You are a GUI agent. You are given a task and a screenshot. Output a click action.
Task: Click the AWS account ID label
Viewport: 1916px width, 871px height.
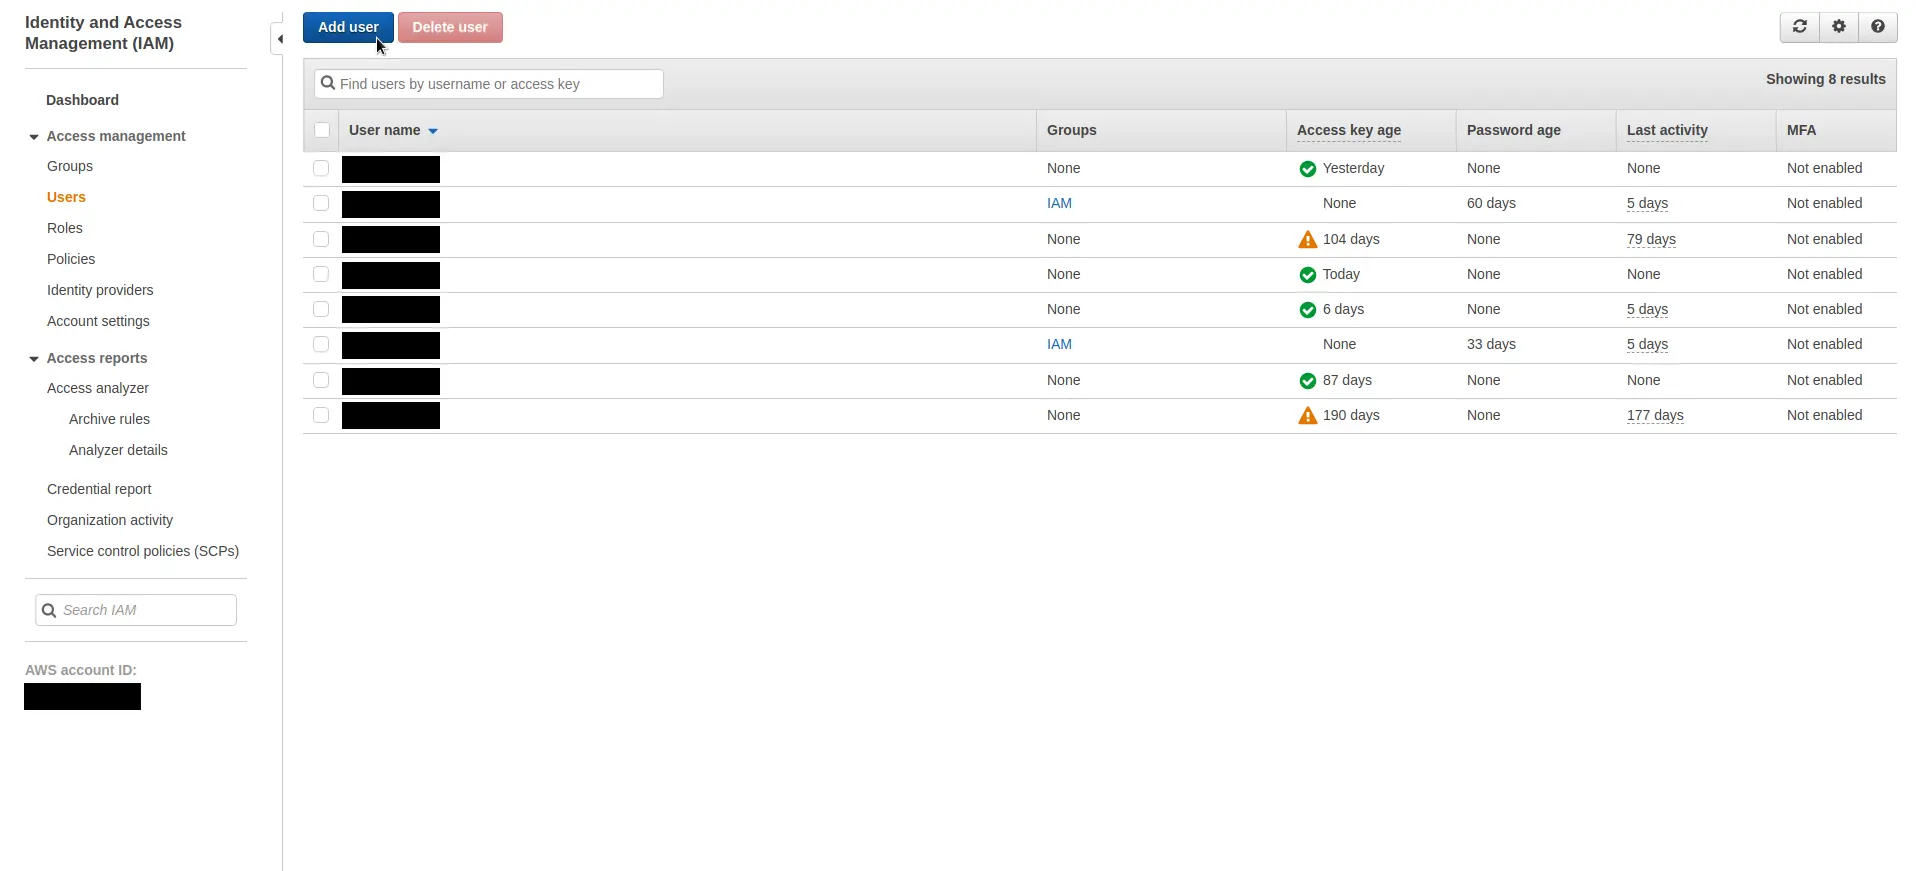click(x=81, y=670)
